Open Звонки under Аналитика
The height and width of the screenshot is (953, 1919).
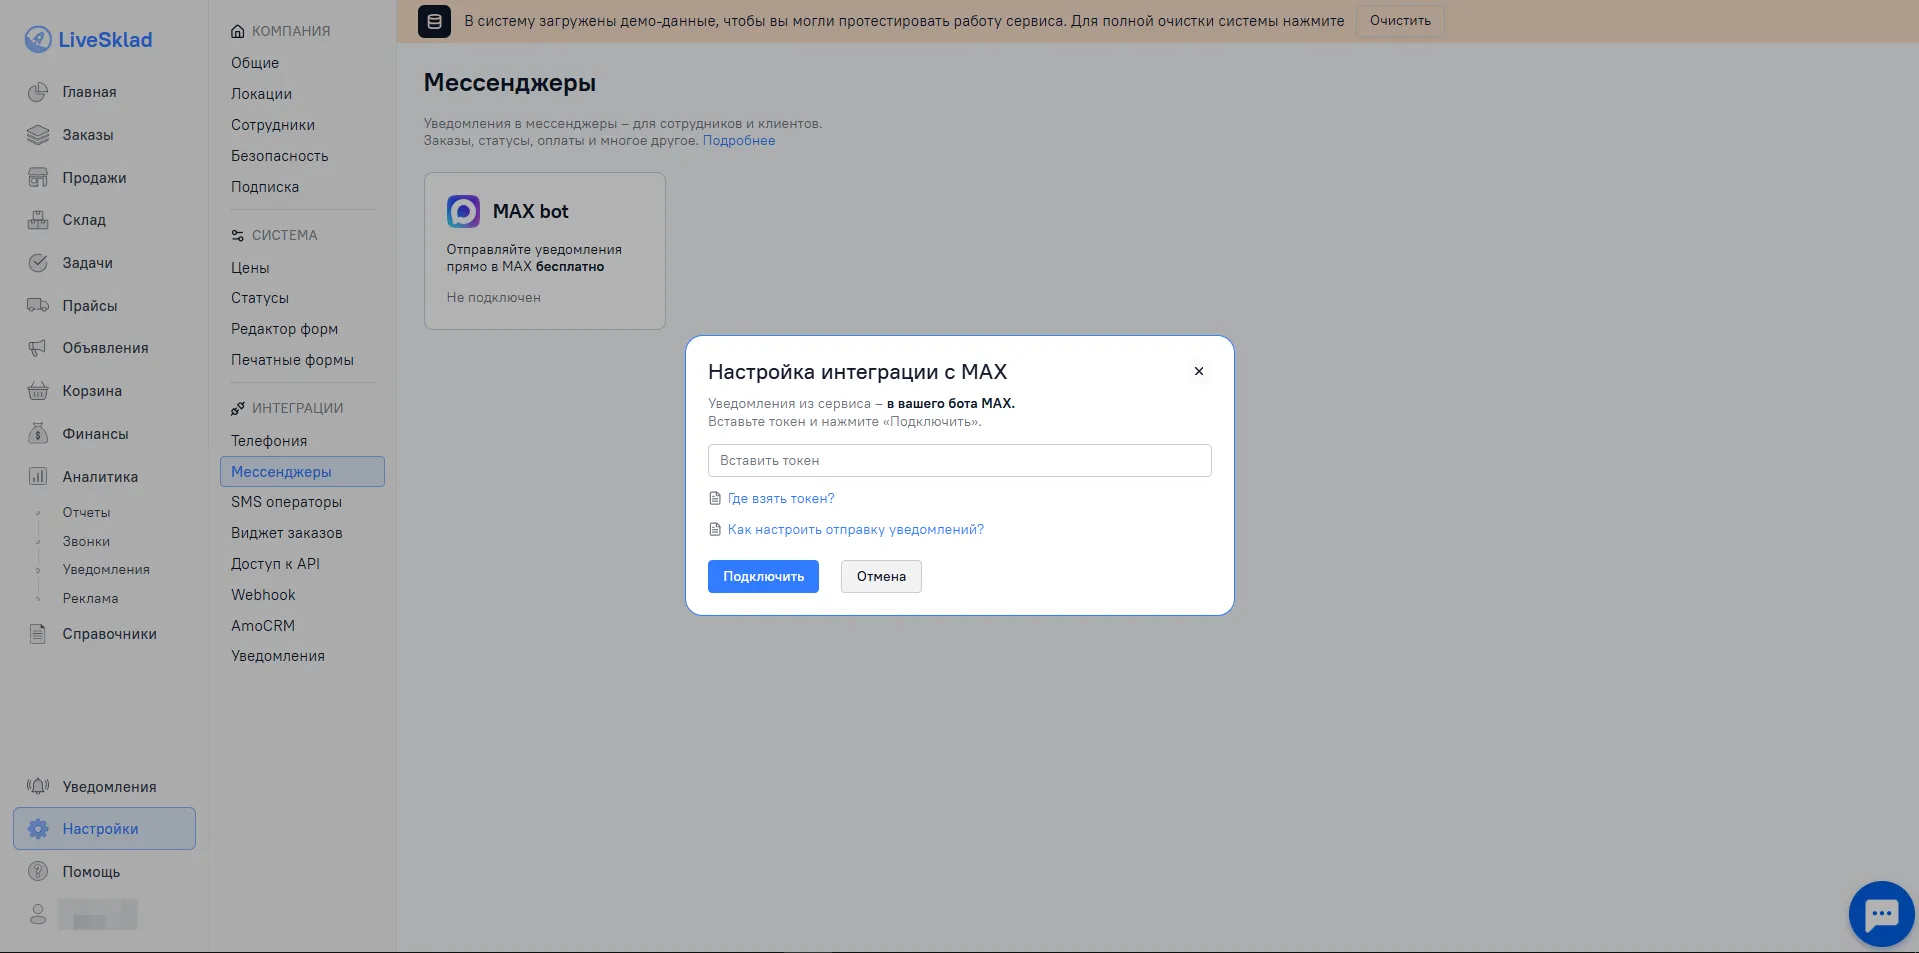(86, 541)
